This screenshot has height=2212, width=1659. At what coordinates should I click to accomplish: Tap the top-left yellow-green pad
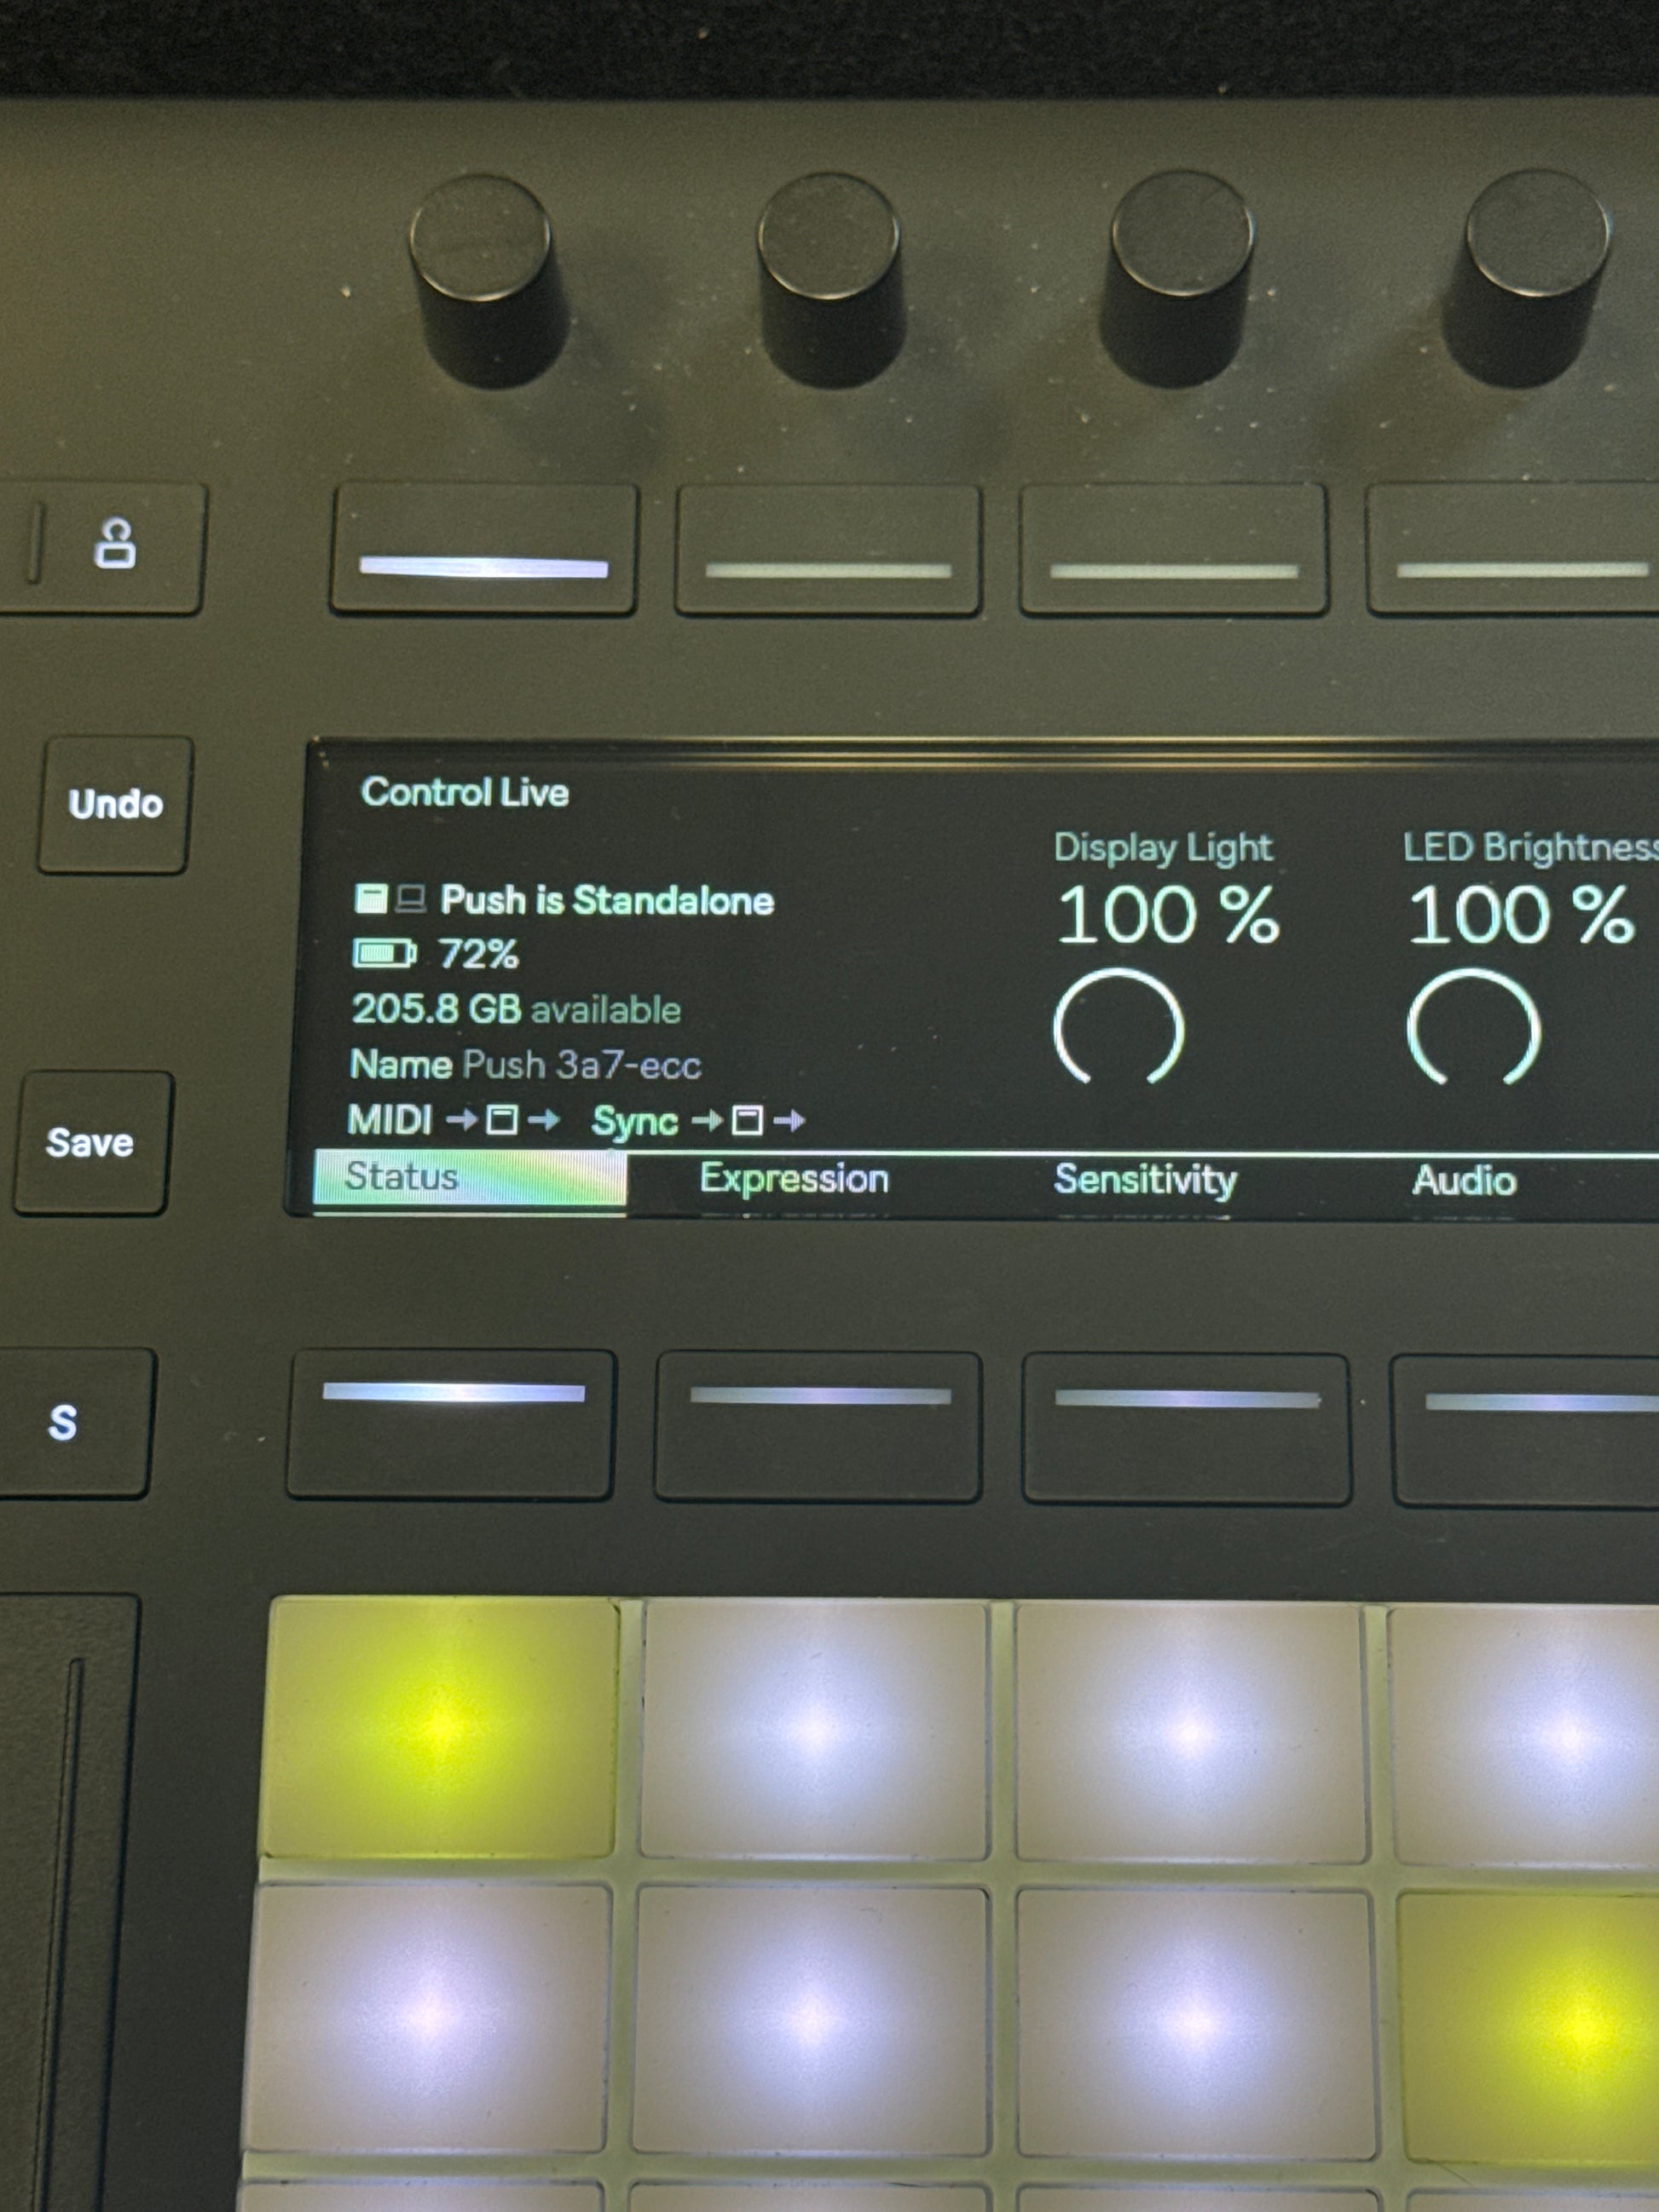click(440, 1726)
